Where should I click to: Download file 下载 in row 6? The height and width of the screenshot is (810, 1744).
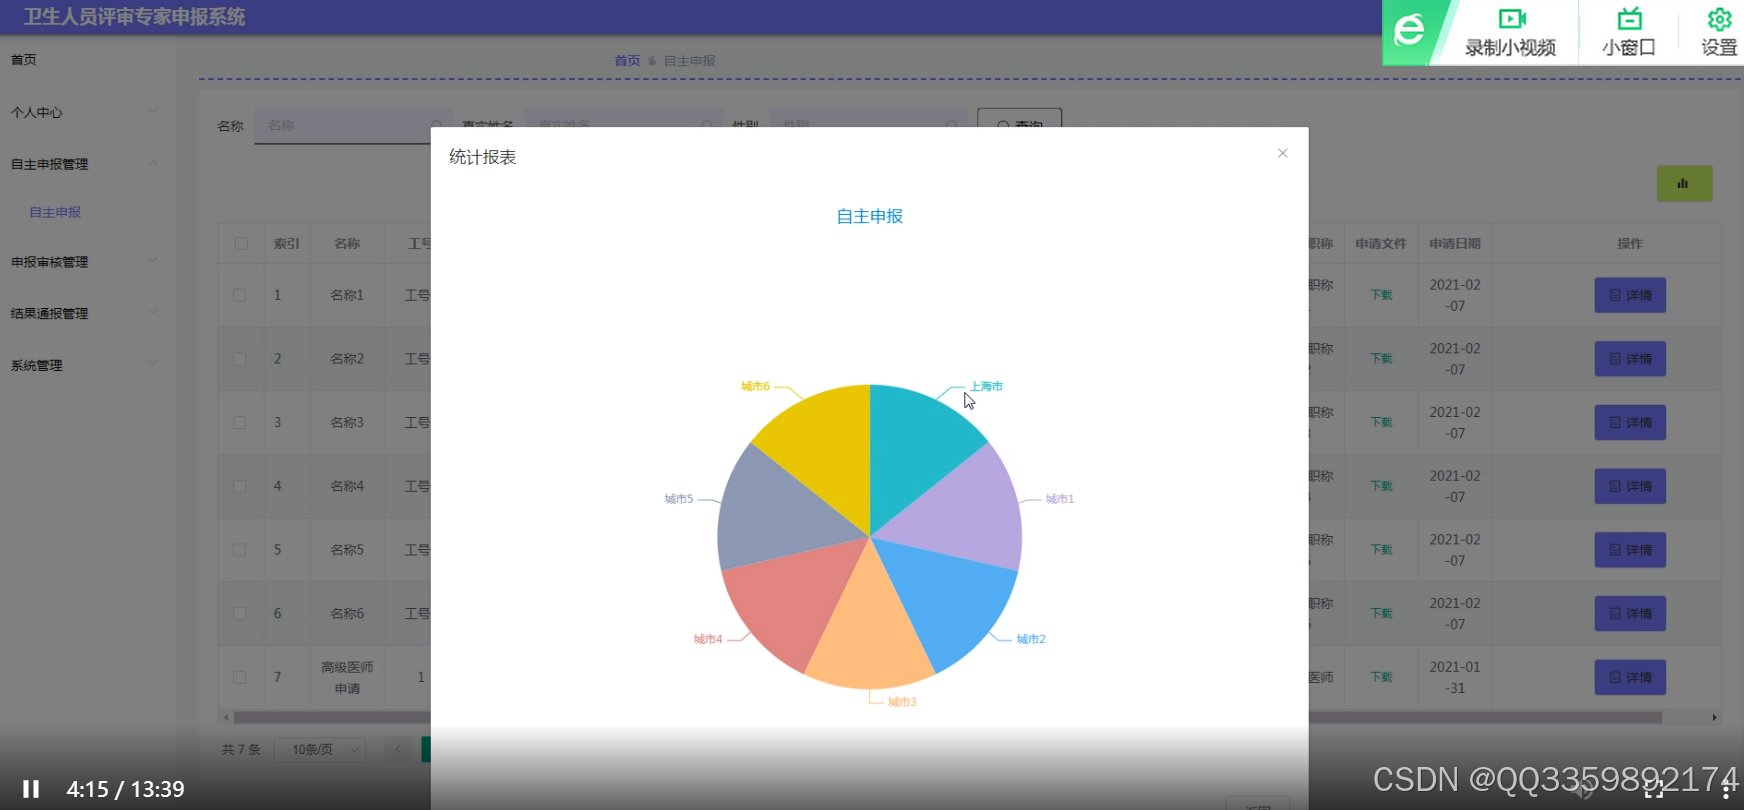click(1381, 613)
